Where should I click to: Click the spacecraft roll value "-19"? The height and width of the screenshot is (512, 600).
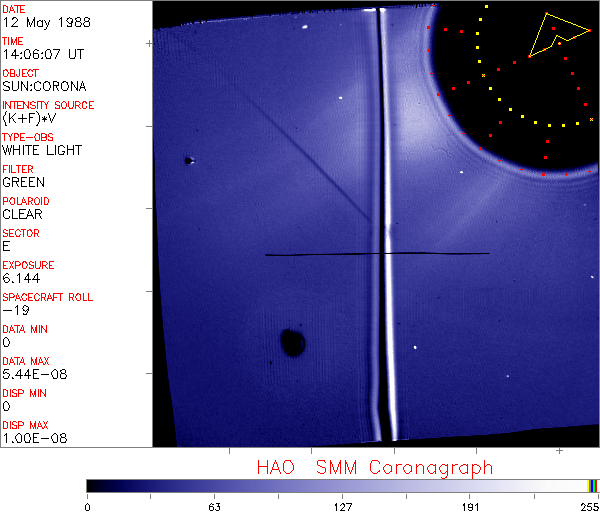click(16, 310)
